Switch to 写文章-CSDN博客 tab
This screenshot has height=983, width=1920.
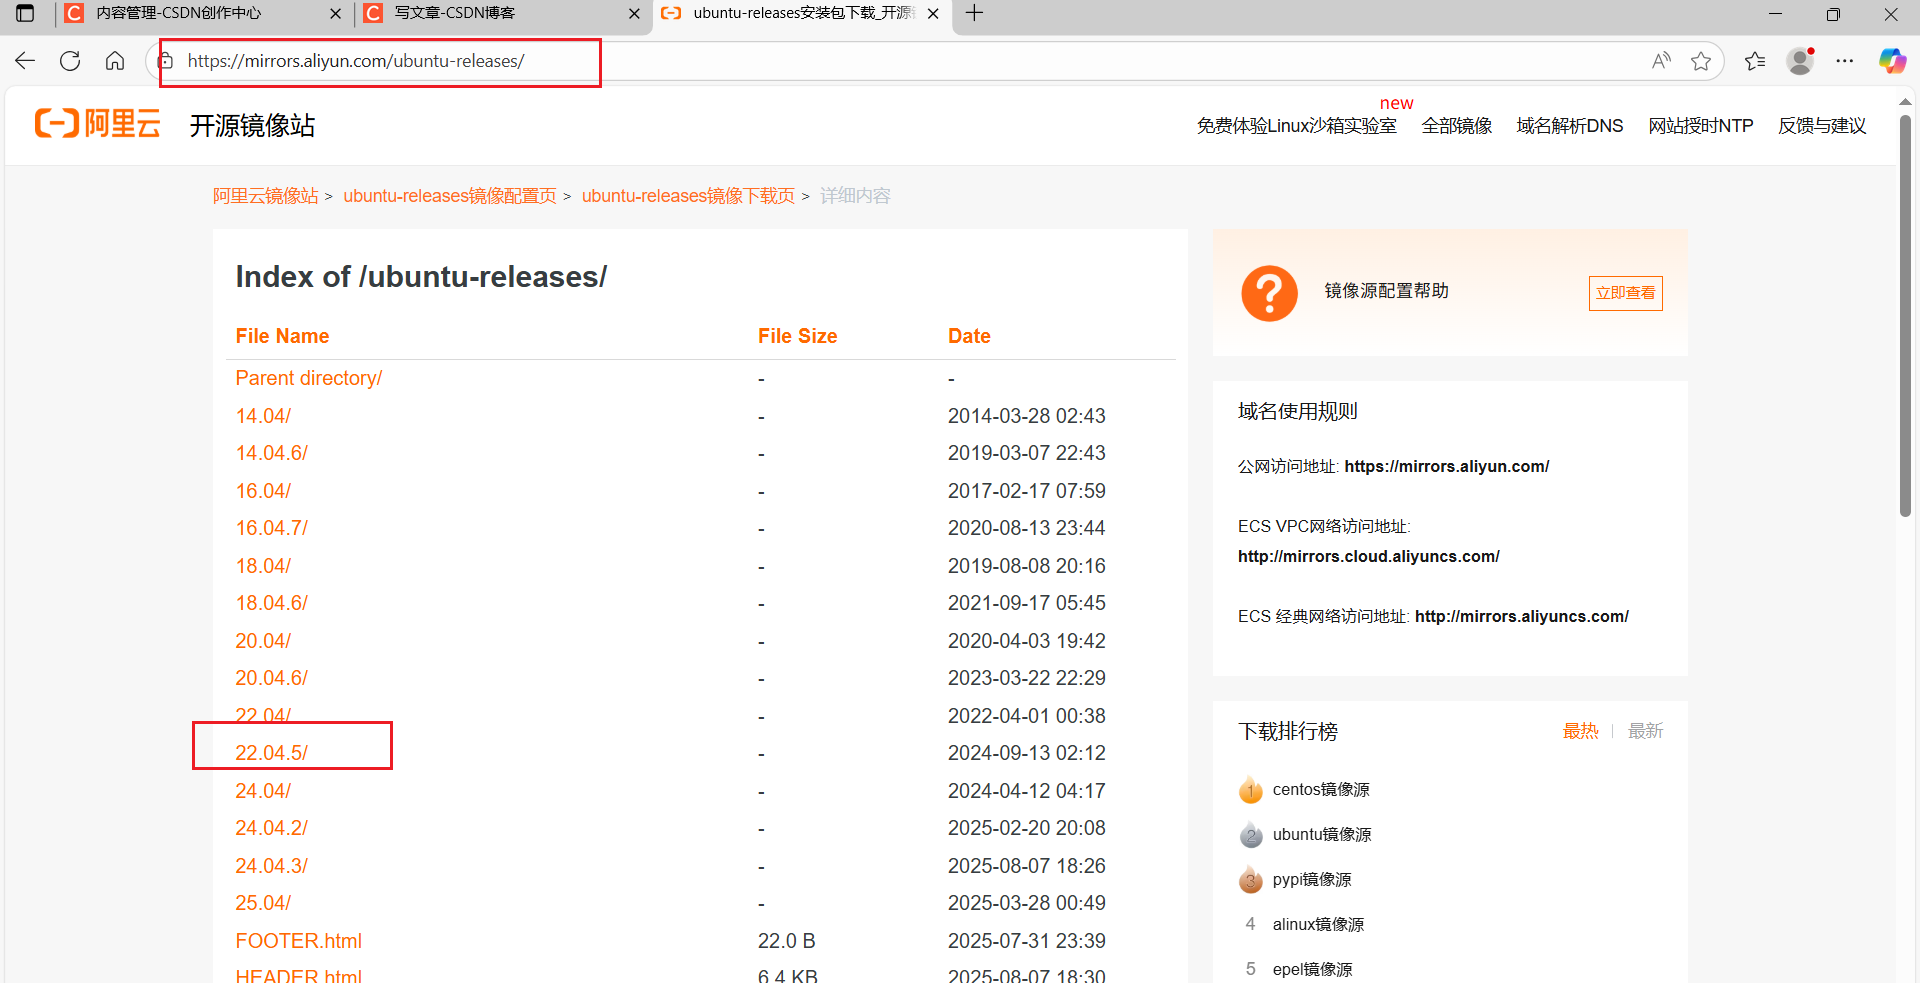pyautogui.click(x=502, y=14)
